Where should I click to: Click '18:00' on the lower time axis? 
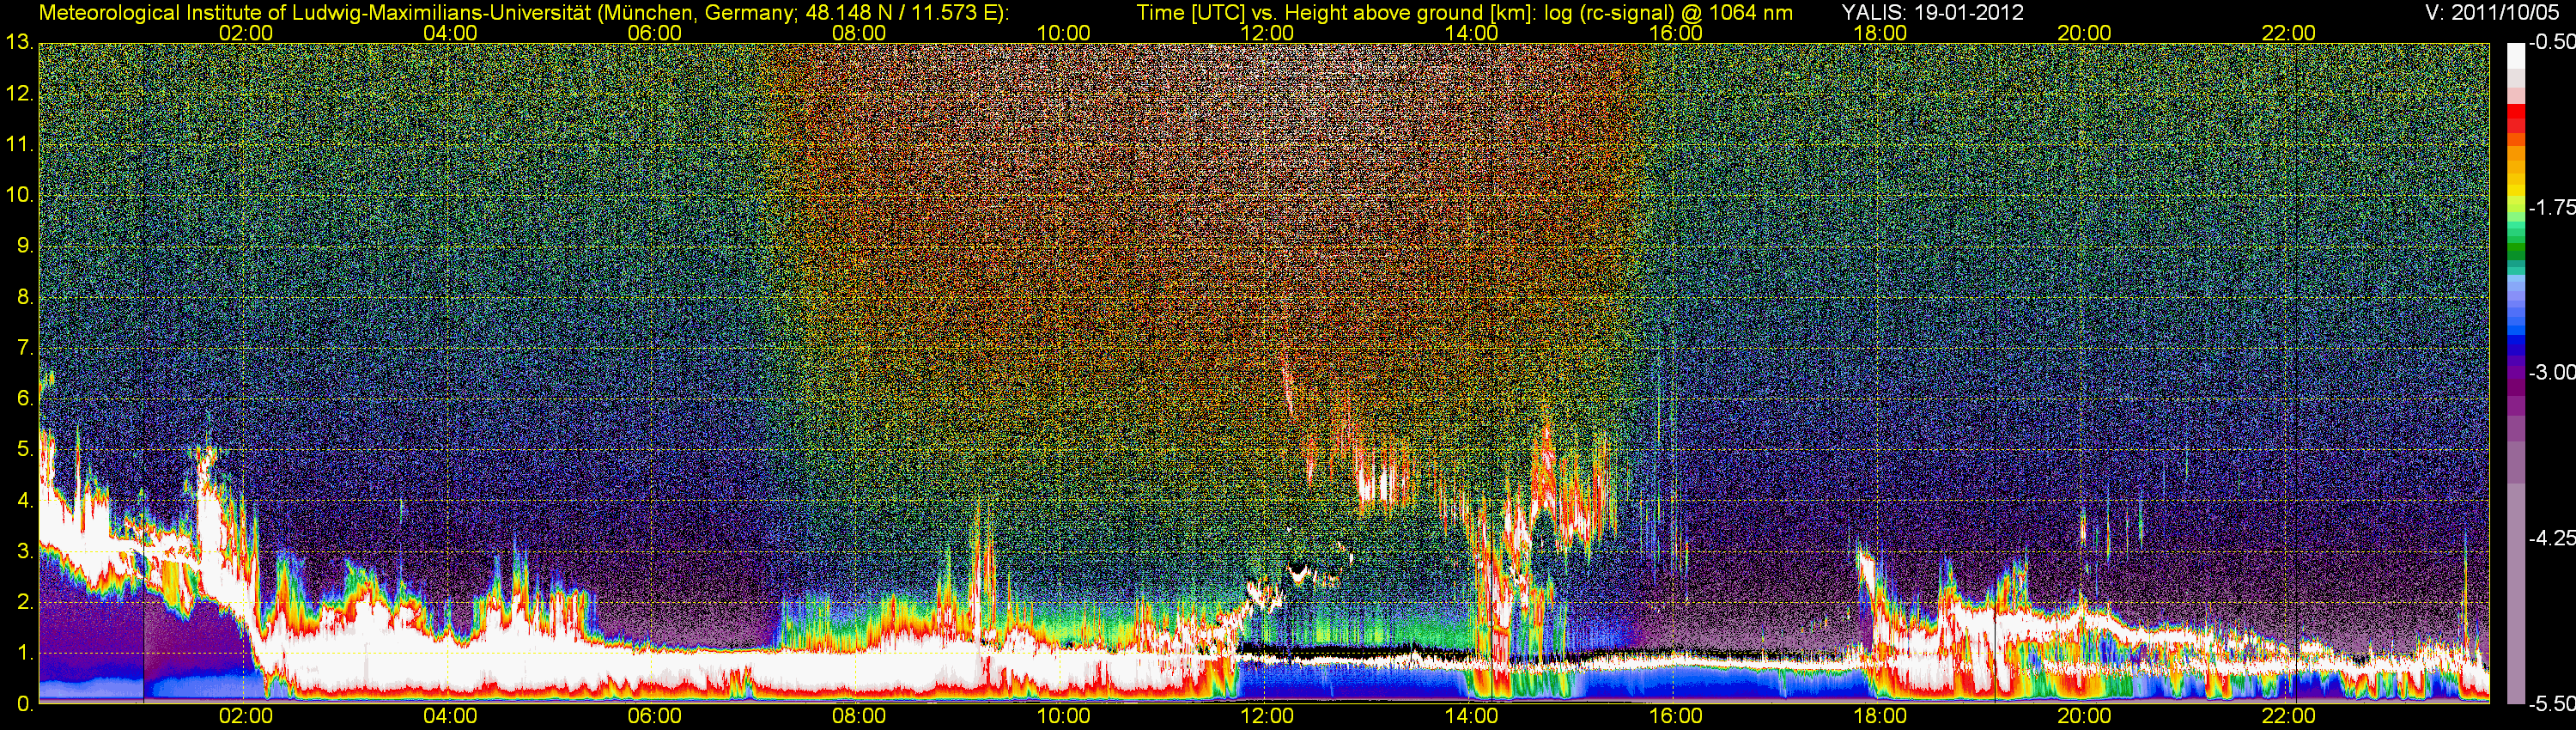pyautogui.click(x=1880, y=717)
